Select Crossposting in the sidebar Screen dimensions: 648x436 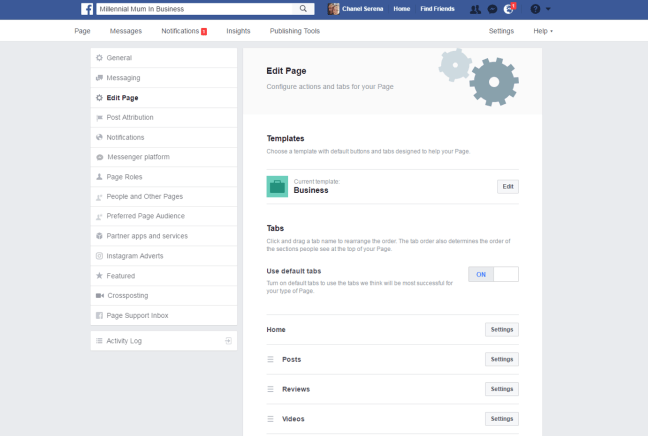tap(164, 295)
